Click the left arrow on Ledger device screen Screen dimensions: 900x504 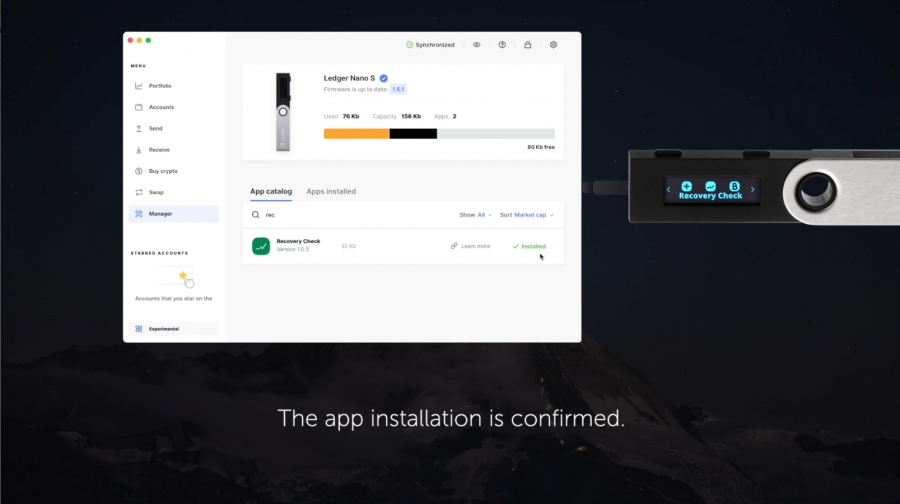pyautogui.click(x=669, y=189)
